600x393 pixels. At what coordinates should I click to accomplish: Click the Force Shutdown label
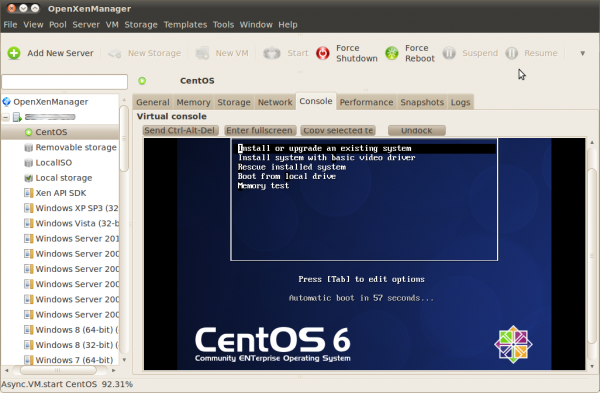pos(357,53)
